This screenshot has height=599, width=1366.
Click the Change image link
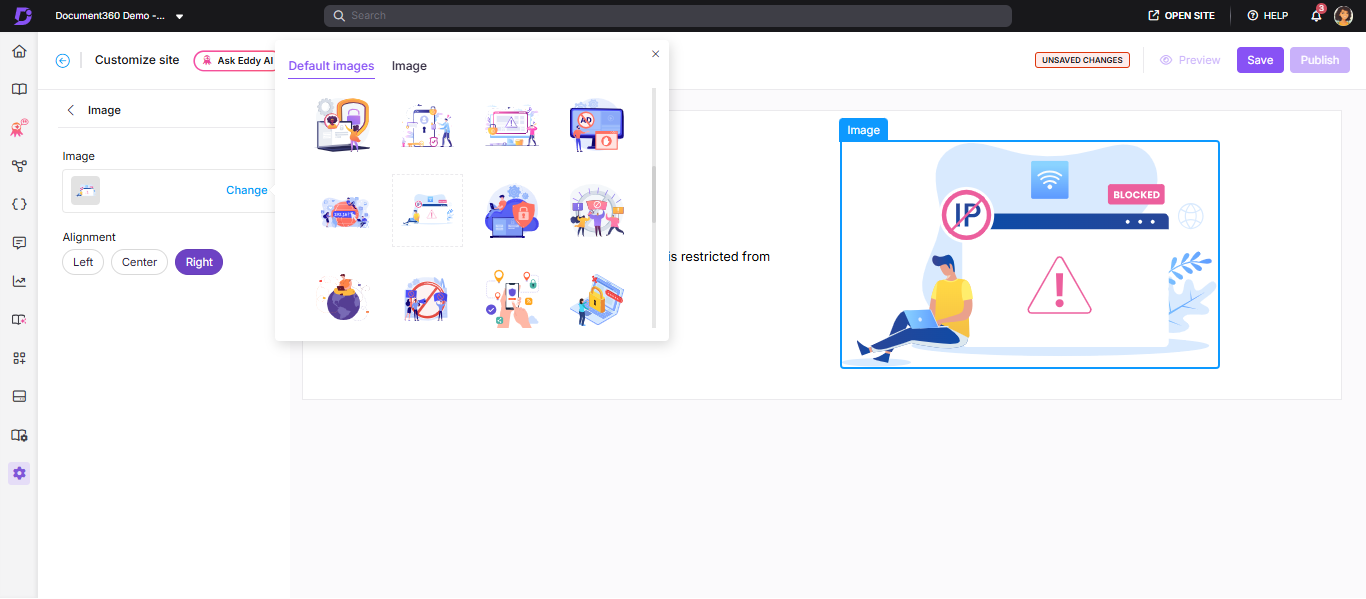pos(246,190)
